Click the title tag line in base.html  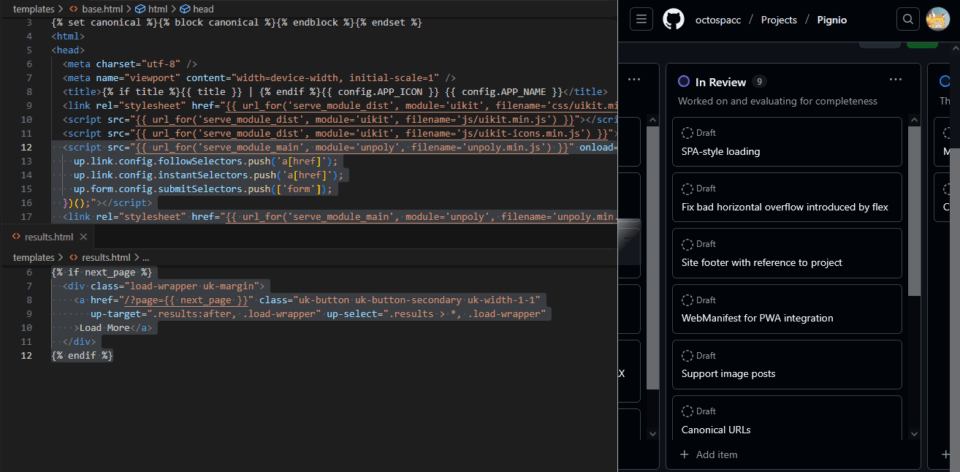pyautogui.click(x=334, y=91)
